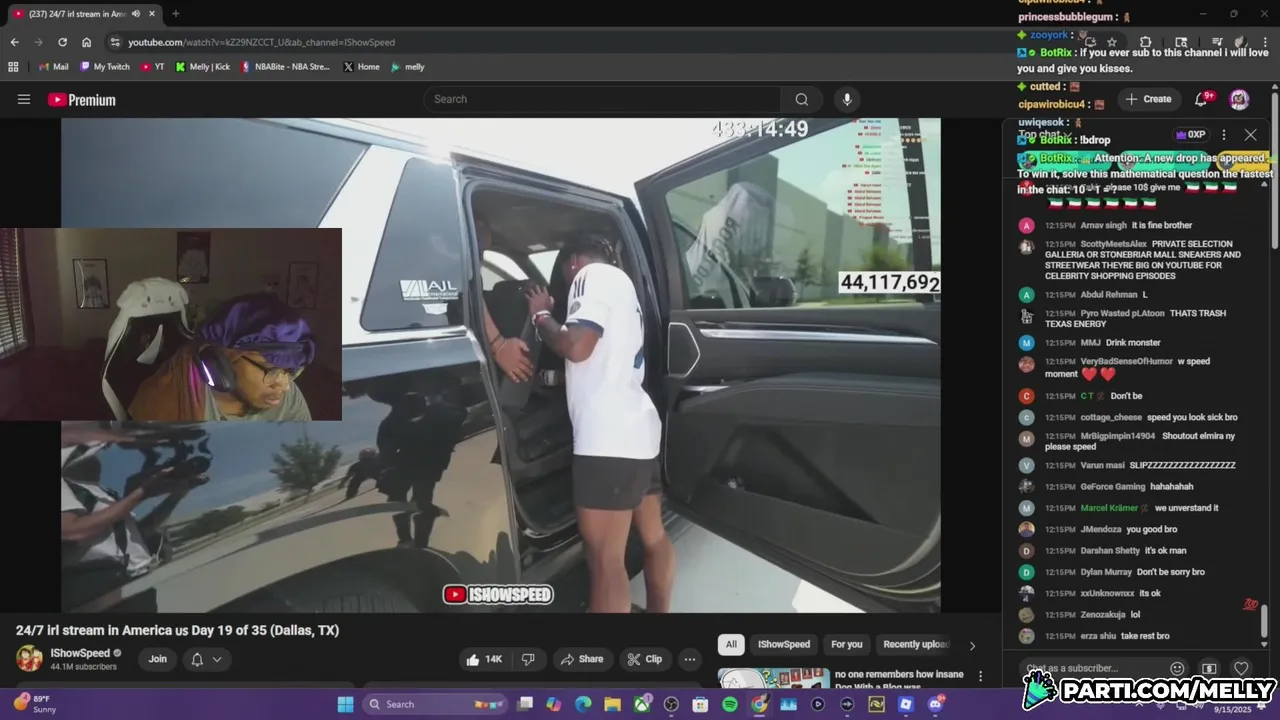The height and width of the screenshot is (720, 1280).
Task: Open the melly bookmark
Action: [x=408, y=67]
